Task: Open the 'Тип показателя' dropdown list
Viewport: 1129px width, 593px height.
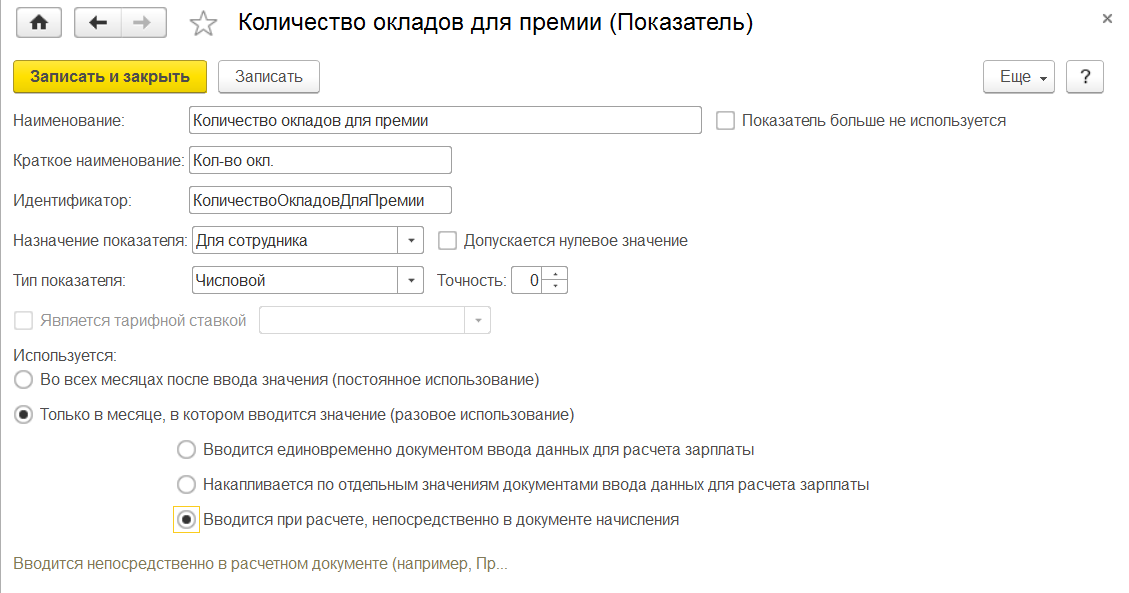Action: [x=411, y=281]
